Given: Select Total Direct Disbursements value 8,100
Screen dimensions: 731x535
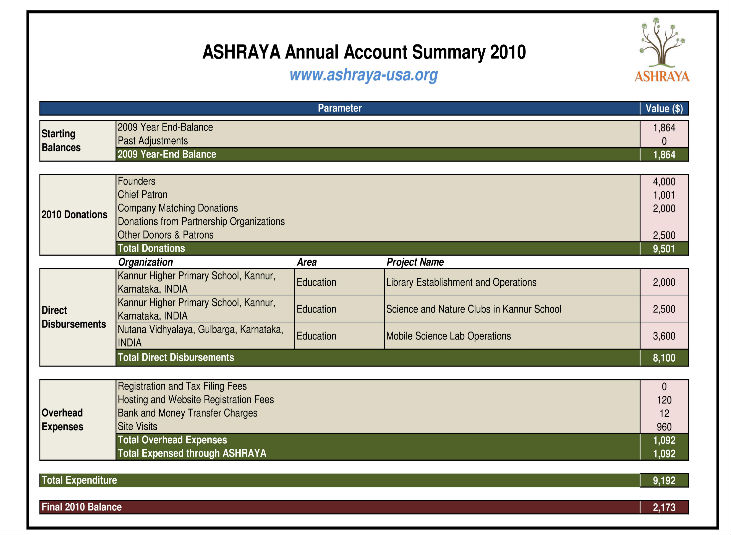Looking at the screenshot, I should point(664,358).
